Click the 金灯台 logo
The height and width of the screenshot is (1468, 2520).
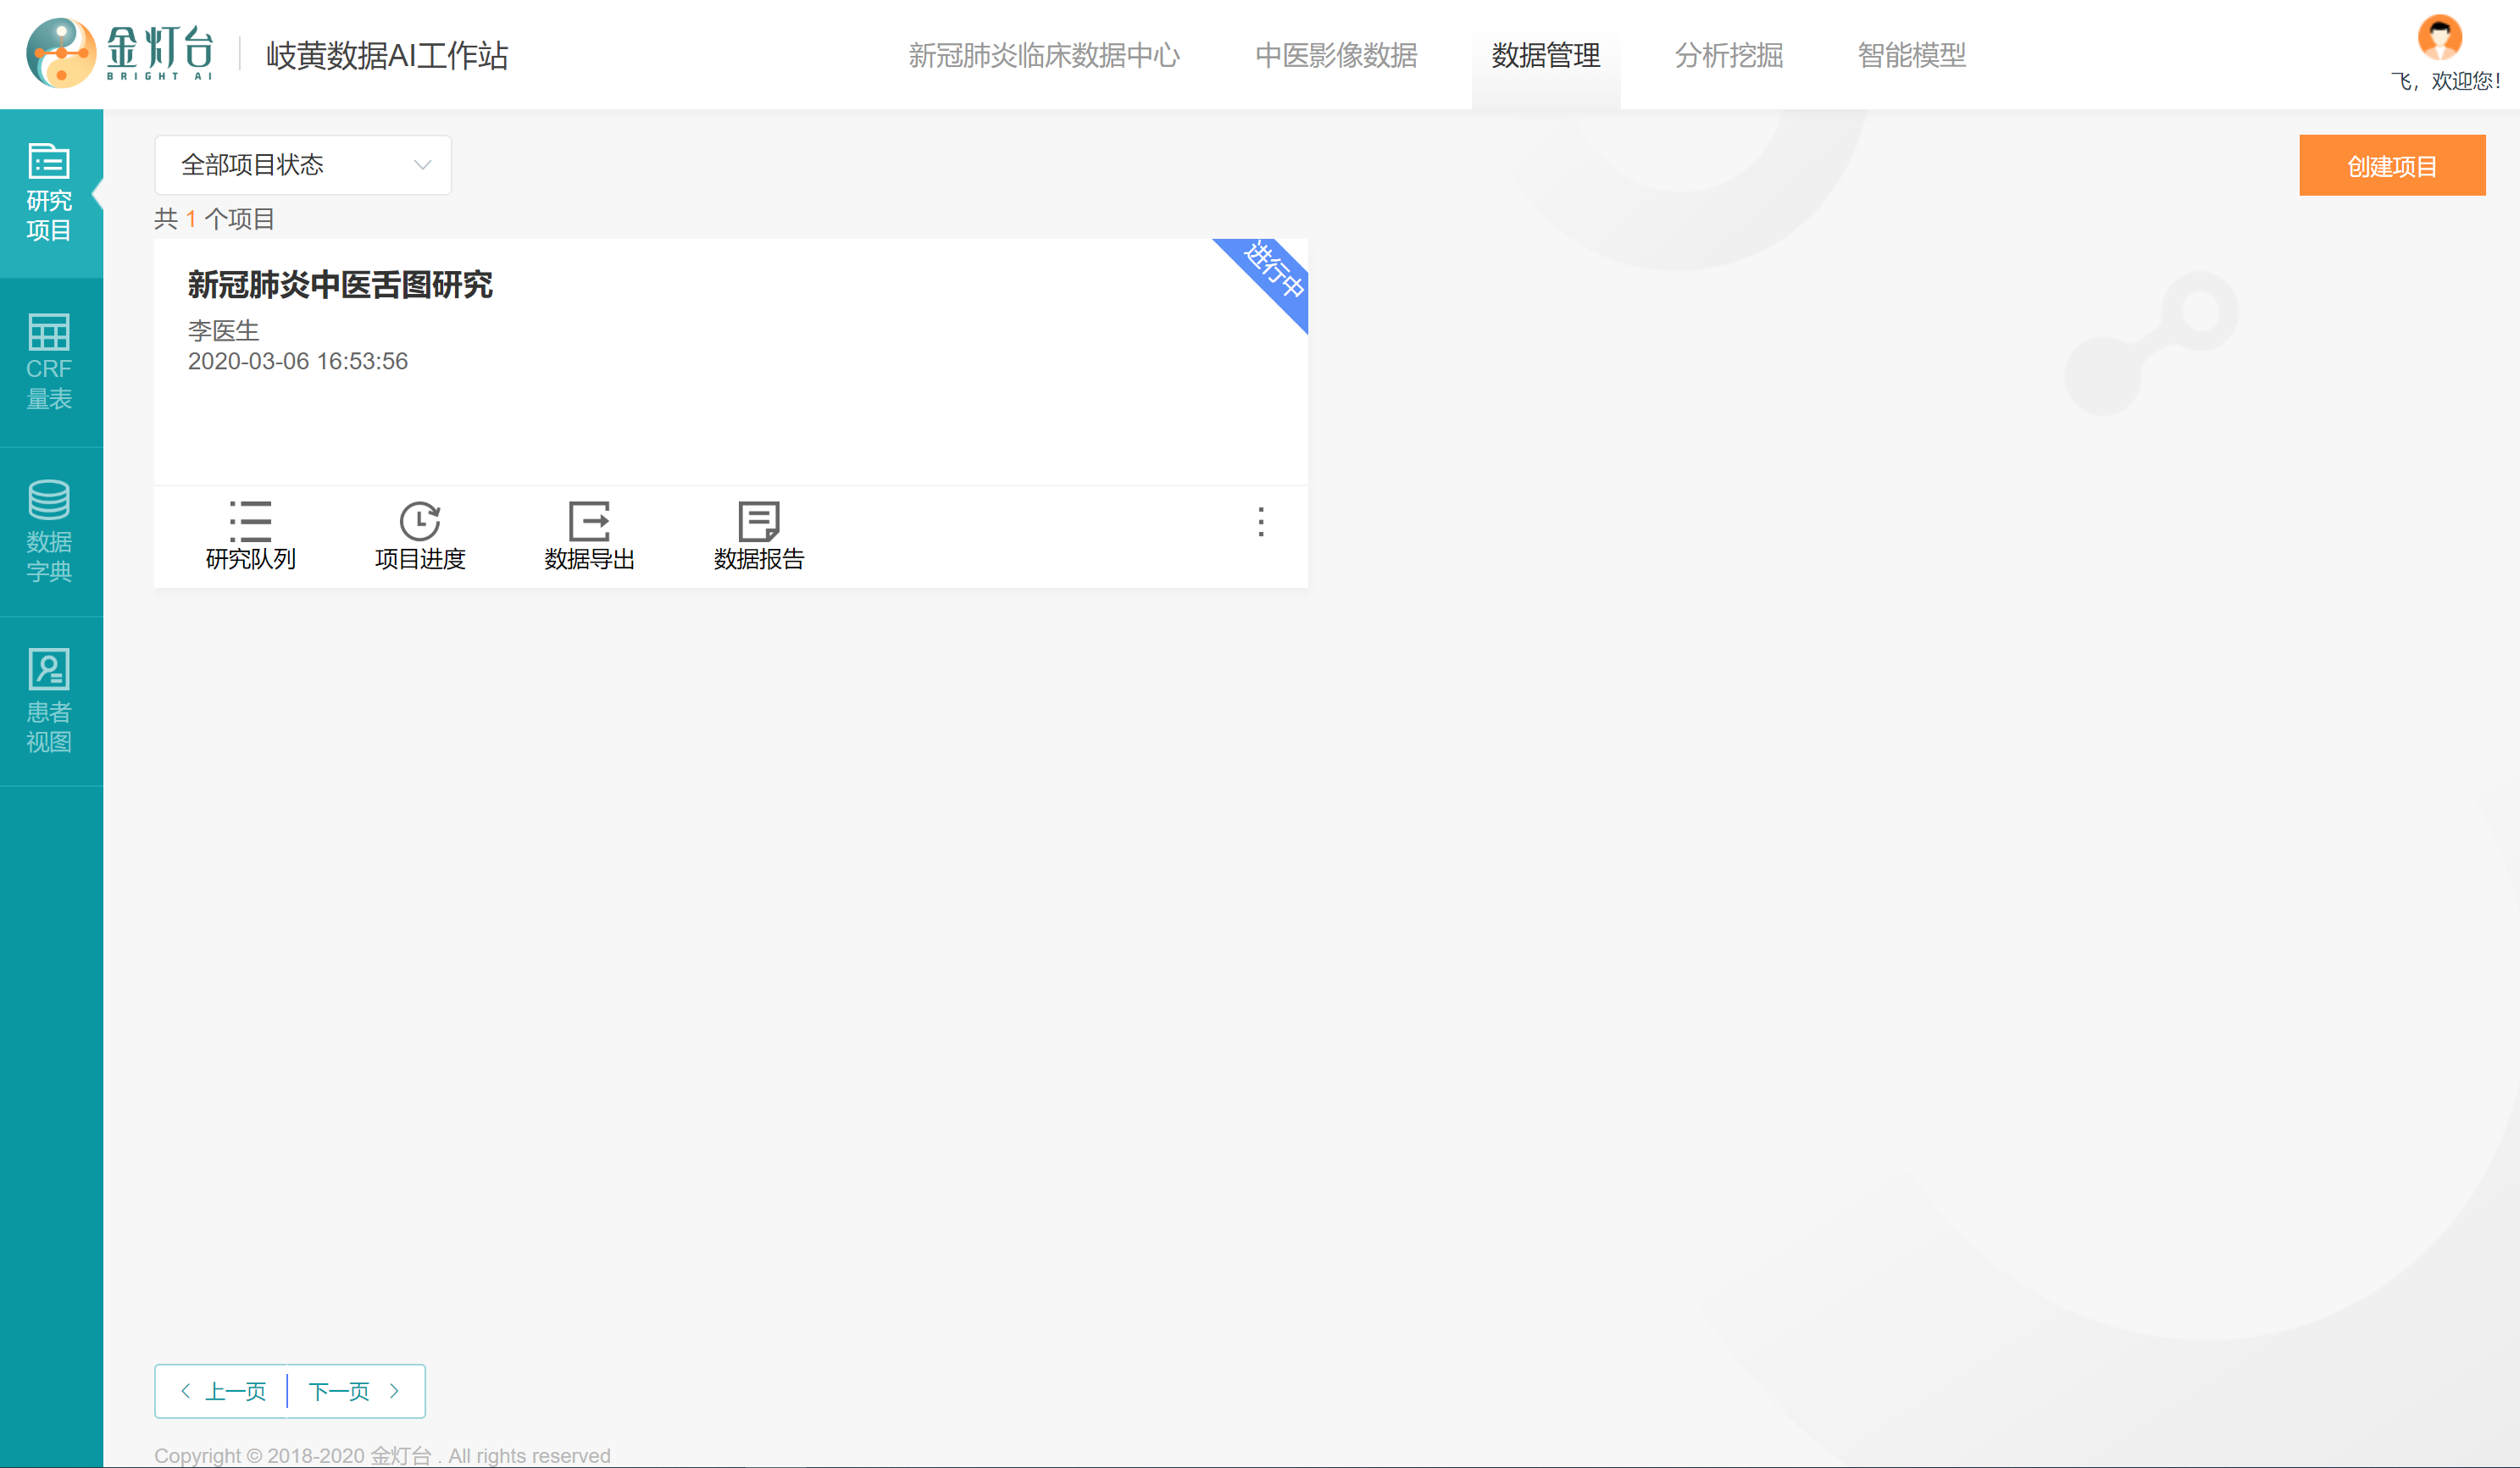pyautogui.click(x=120, y=52)
